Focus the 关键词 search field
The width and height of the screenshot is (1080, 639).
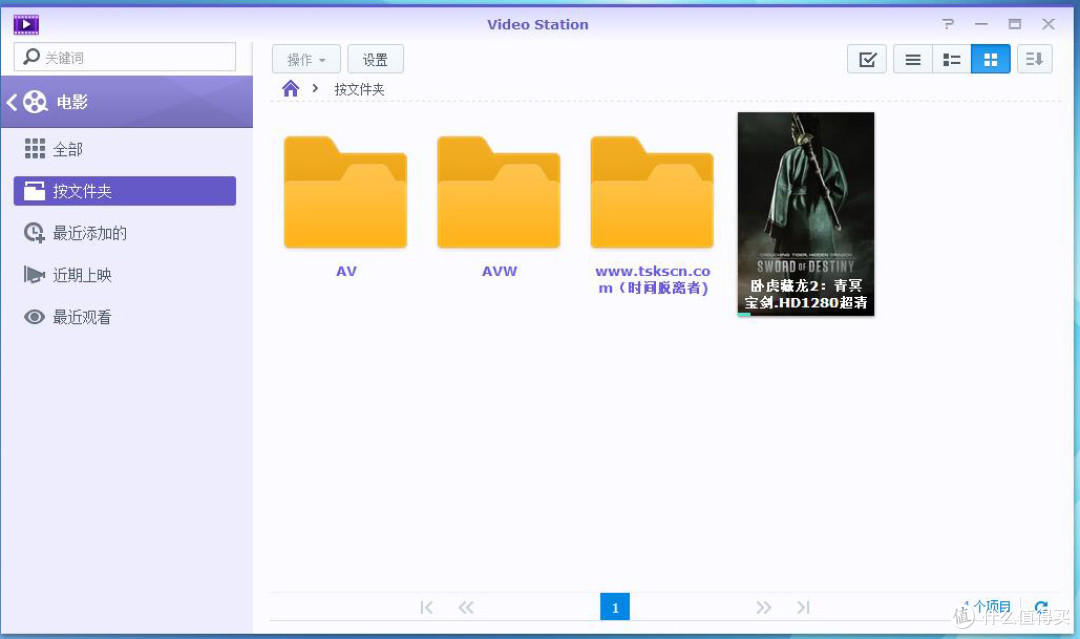tap(125, 57)
